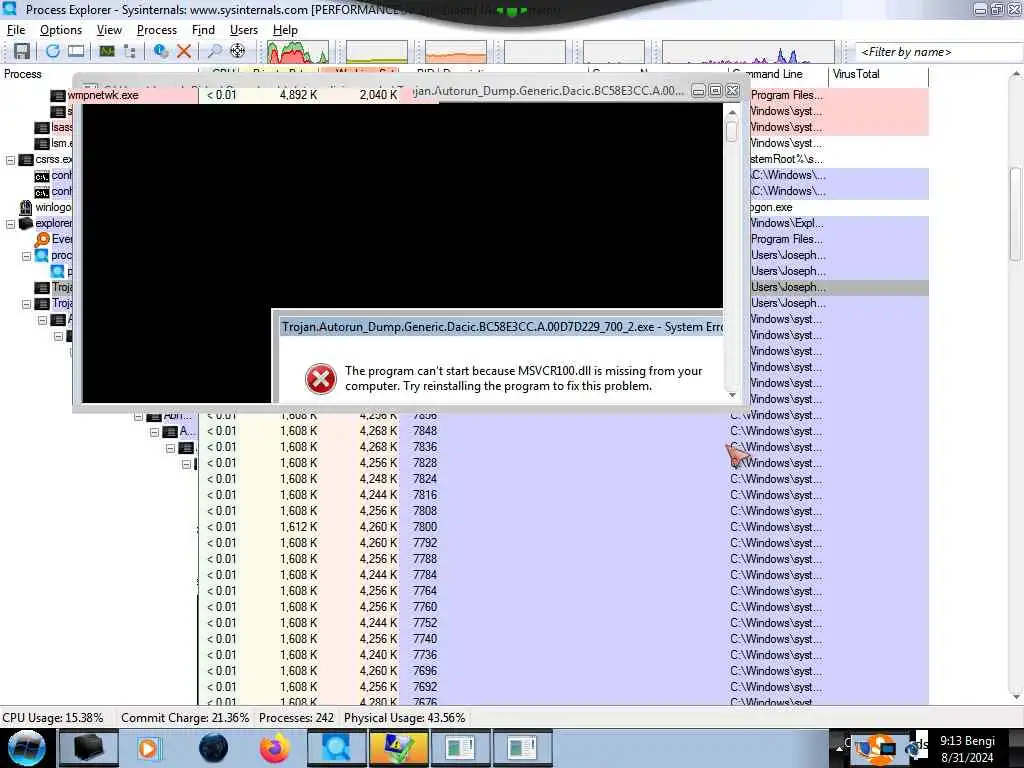Click PID 7800 cell

[424, 527]
